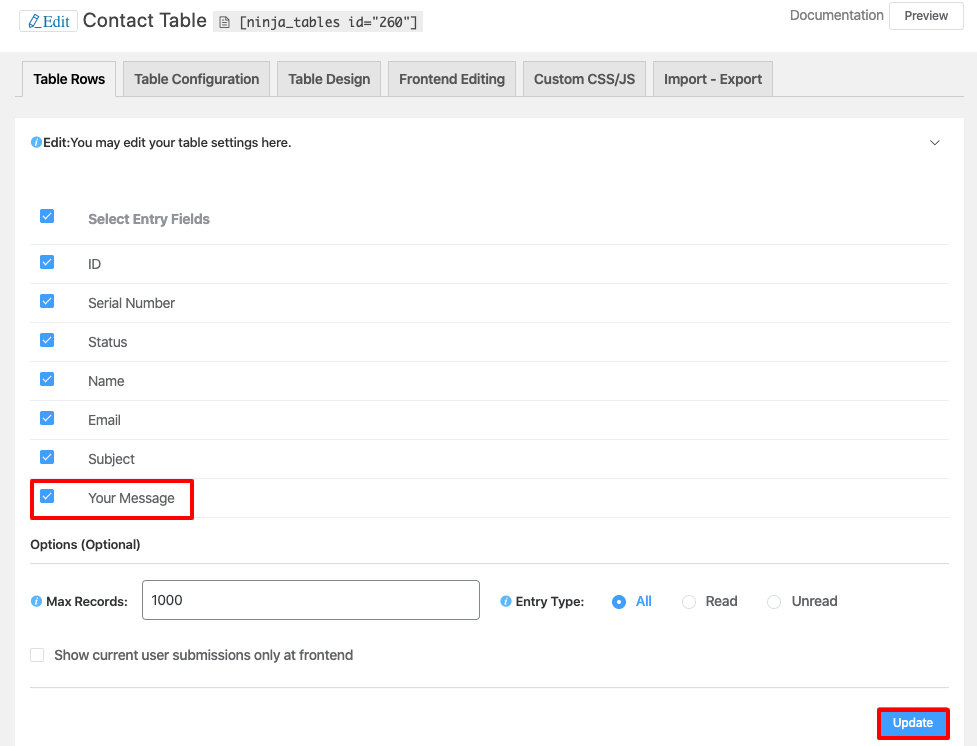Open the Documentation link
The height and width of the screenshot is (746, 977).
[836, 15]
